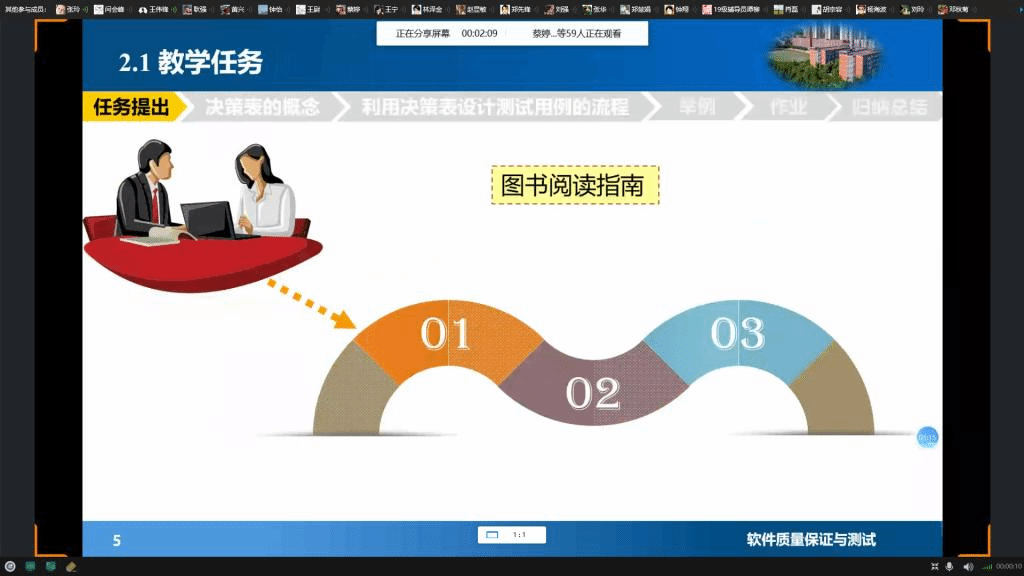Select the 任务提出 navigation tab

(131, 107)
